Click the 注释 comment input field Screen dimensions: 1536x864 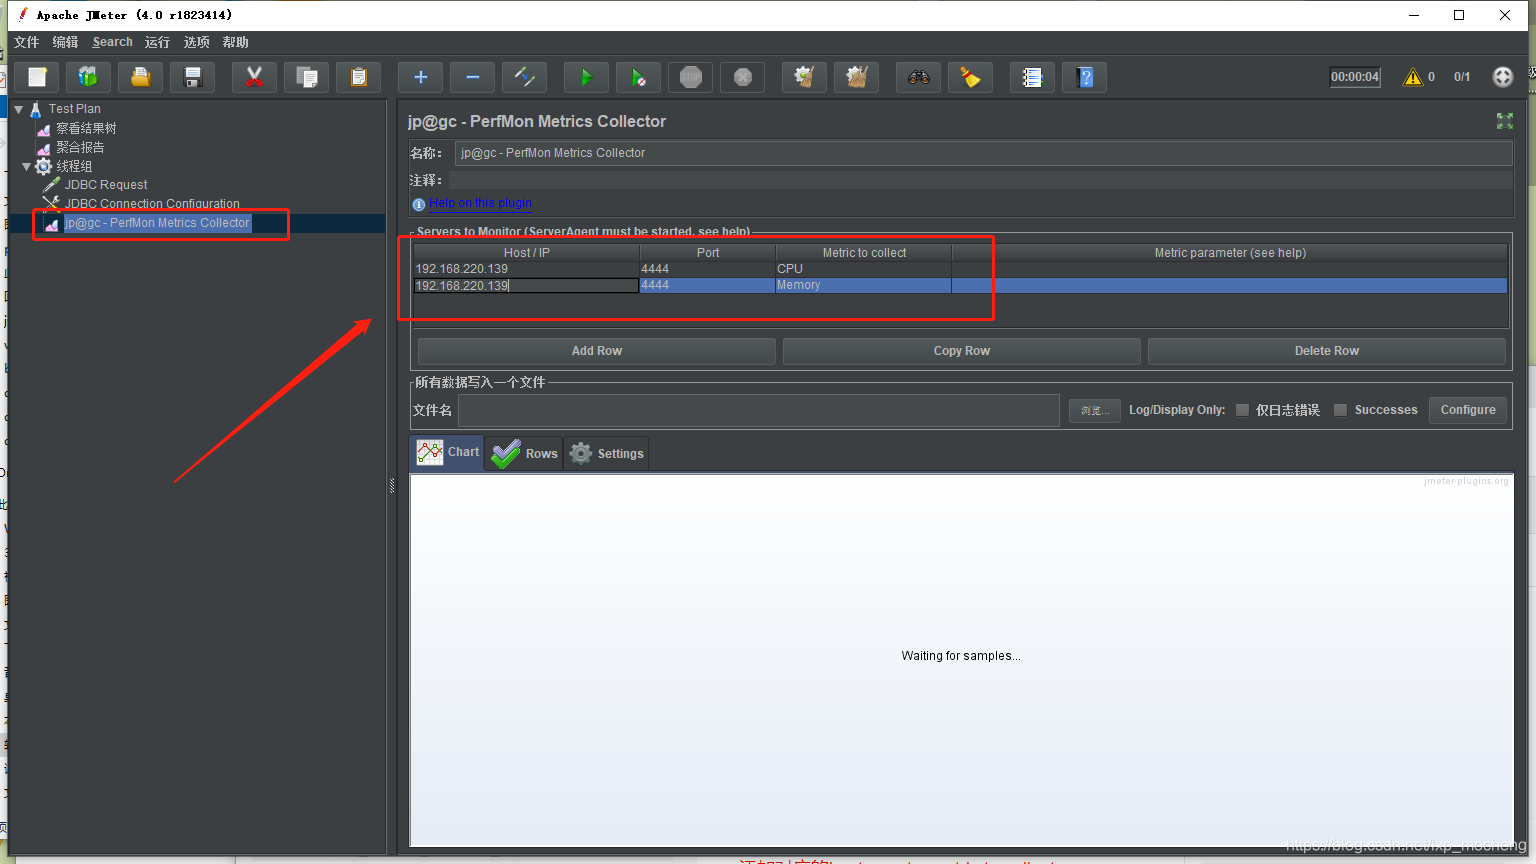pos(980,180)
